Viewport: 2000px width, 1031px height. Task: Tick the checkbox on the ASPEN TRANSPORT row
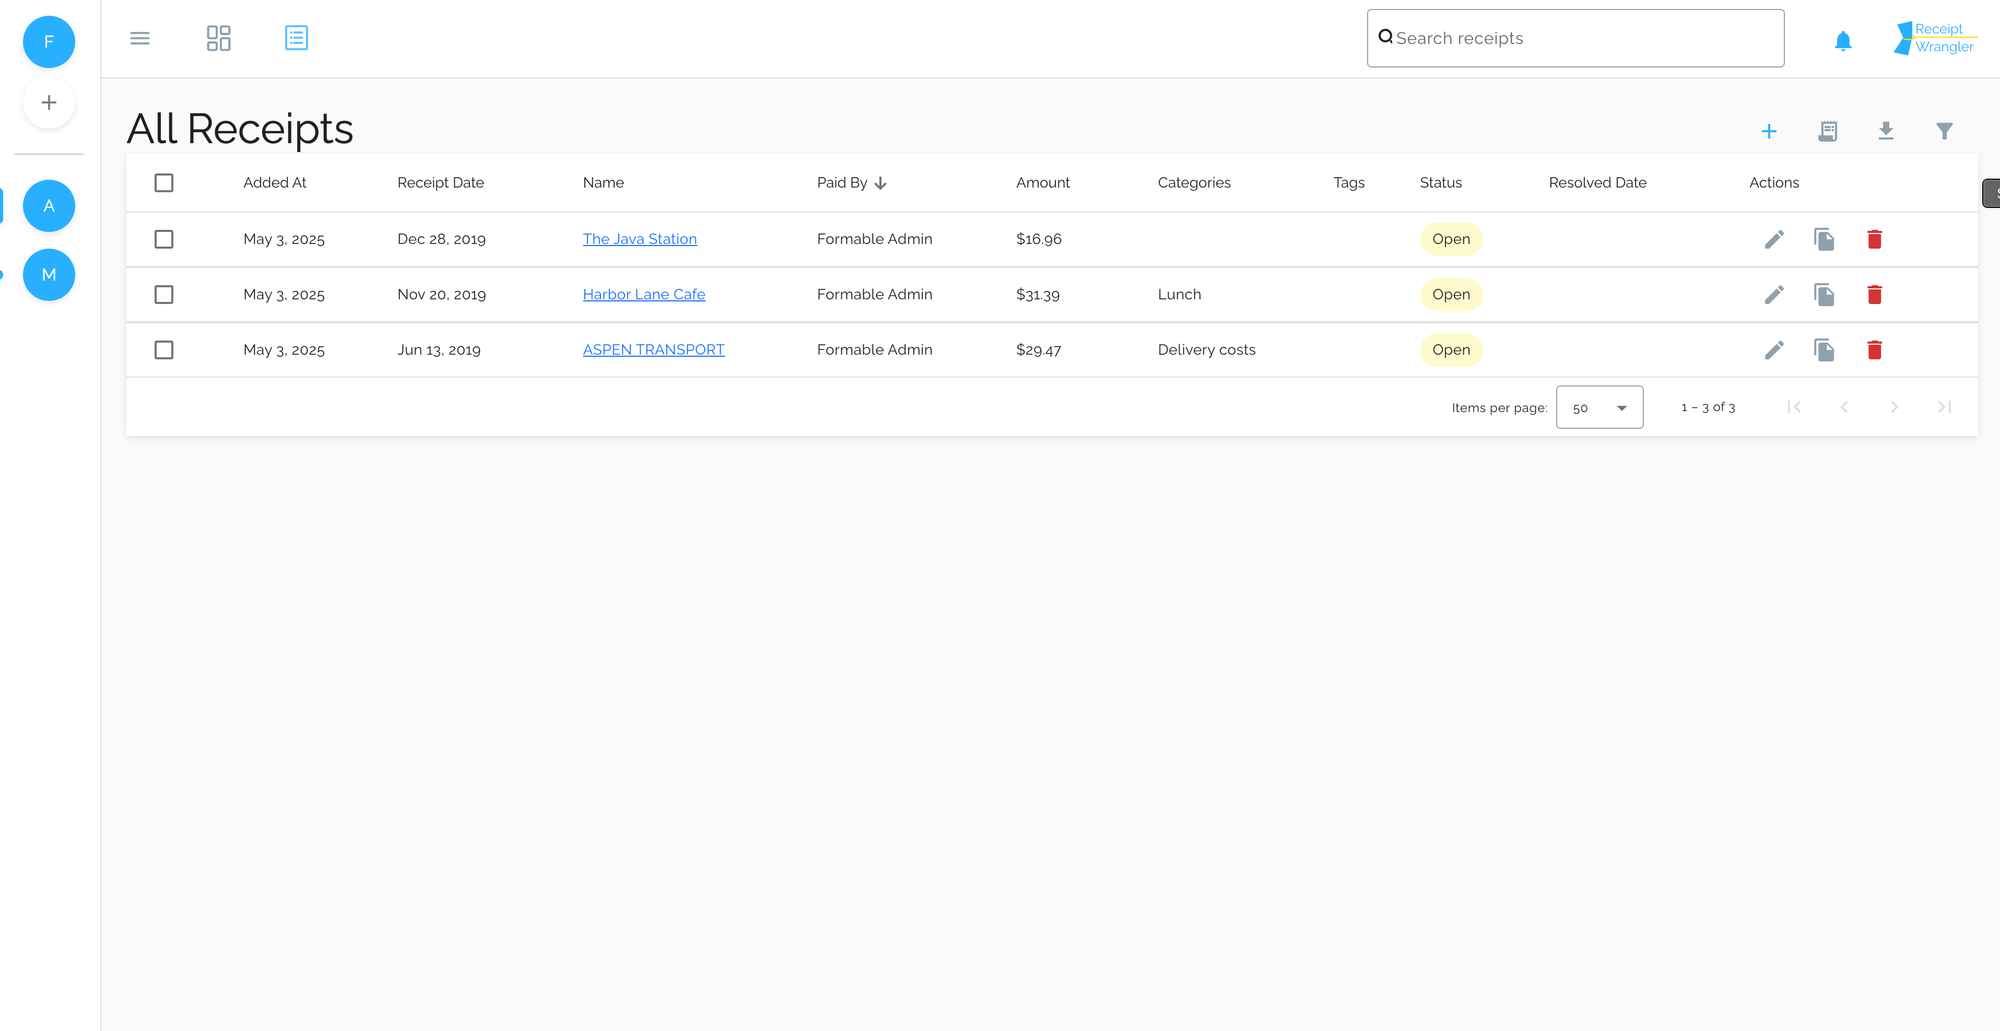(x=164, y=349)
